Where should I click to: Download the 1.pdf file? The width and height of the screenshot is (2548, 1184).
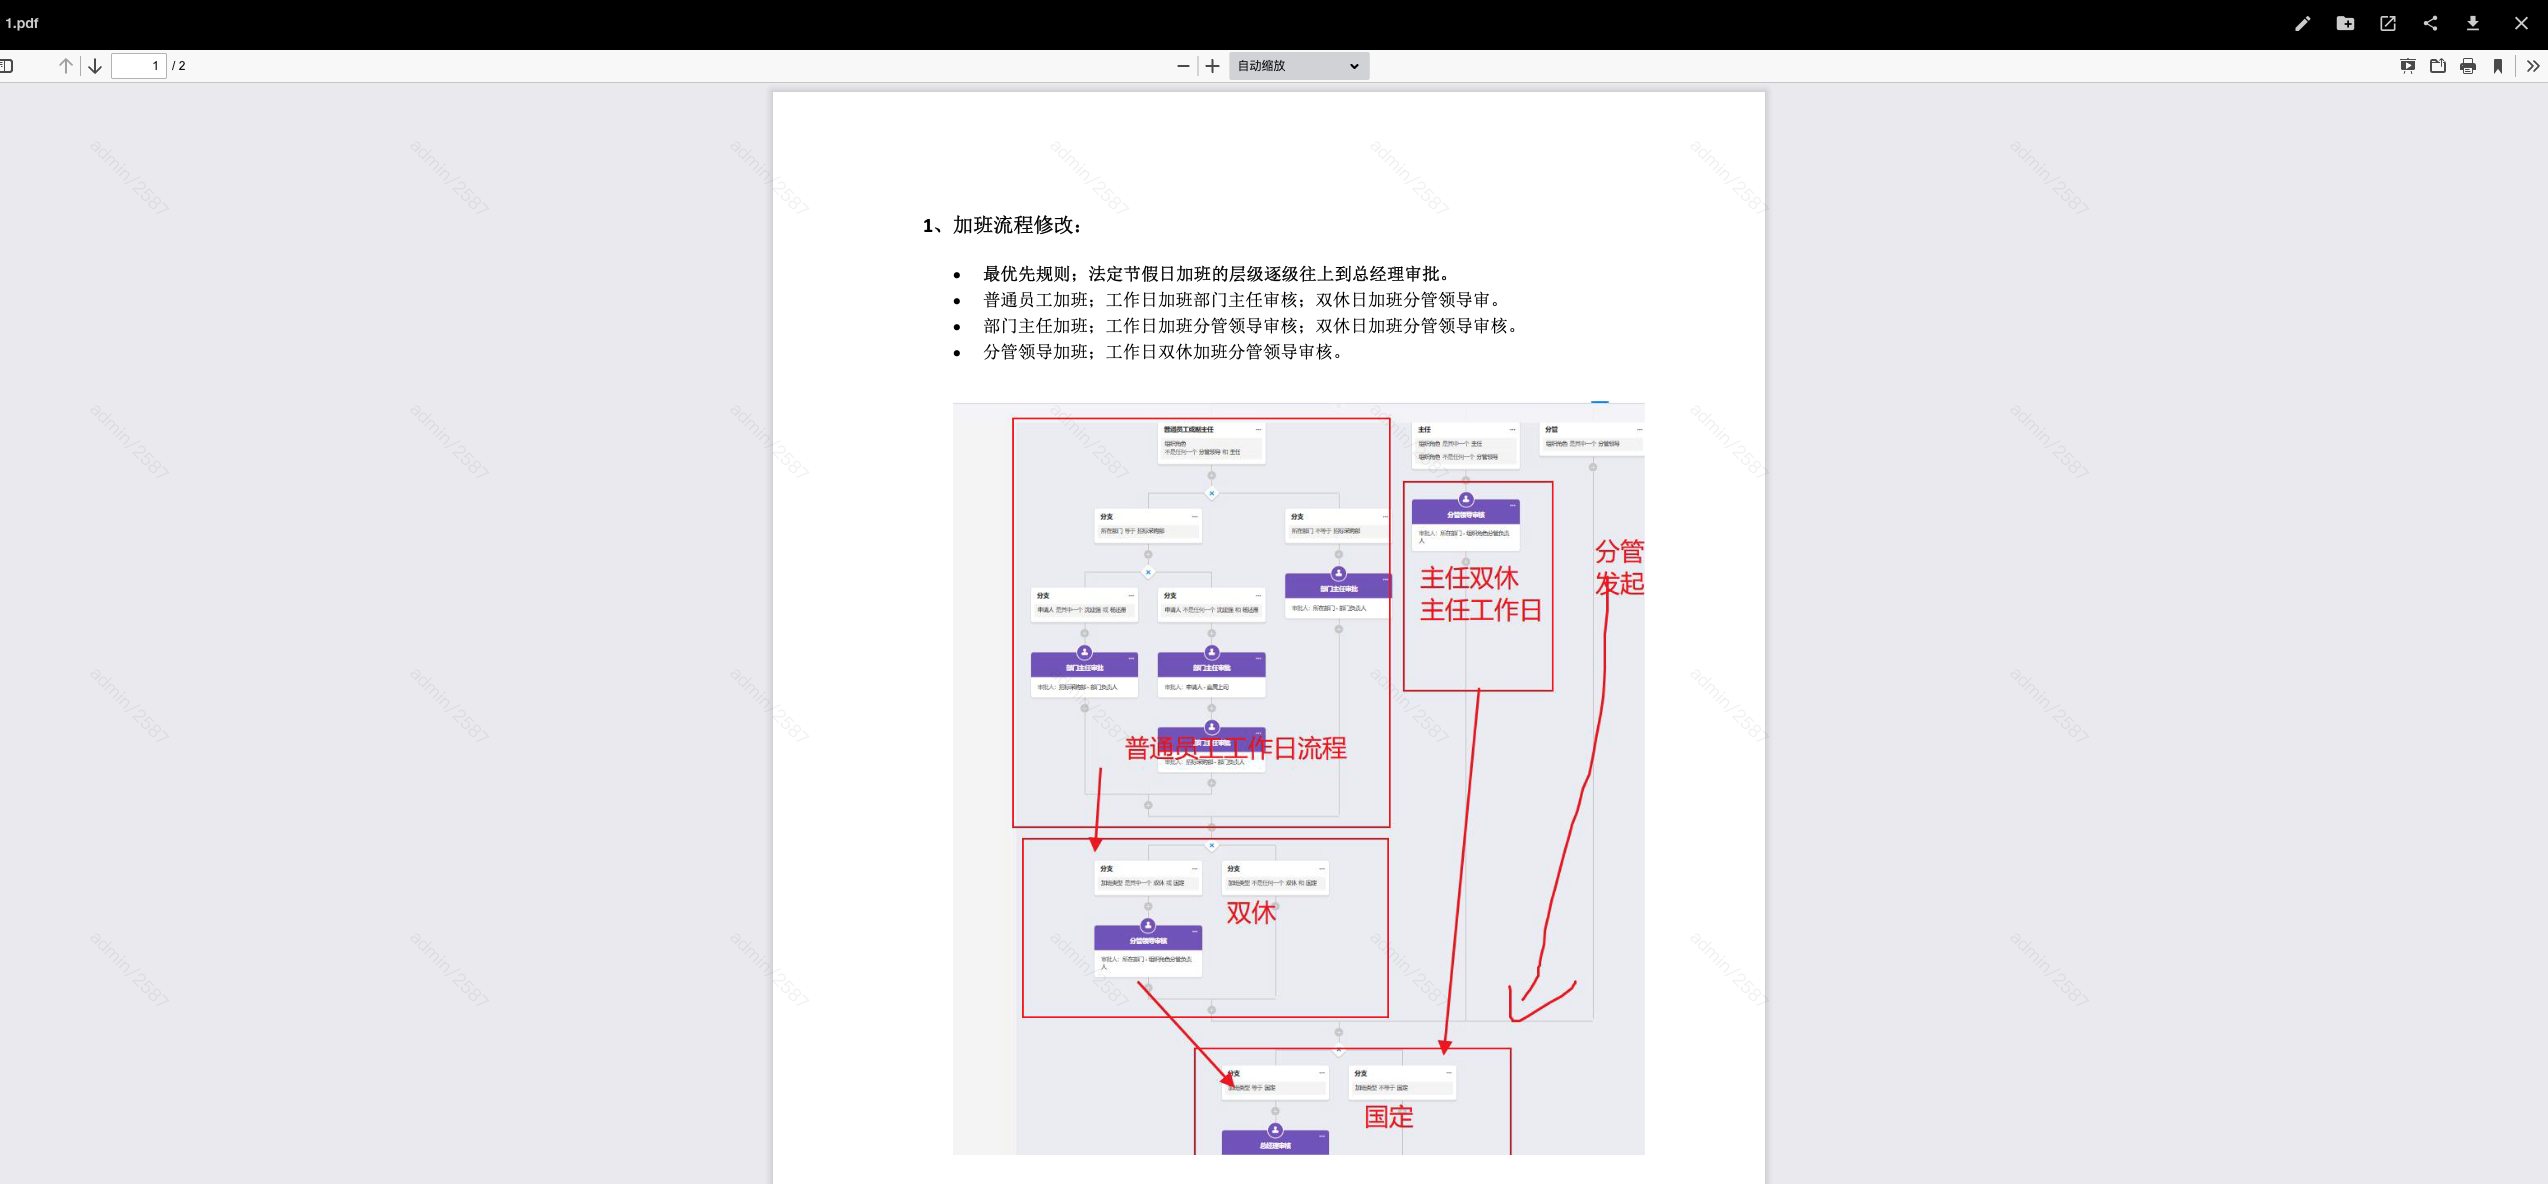[x=2473, y=24]
